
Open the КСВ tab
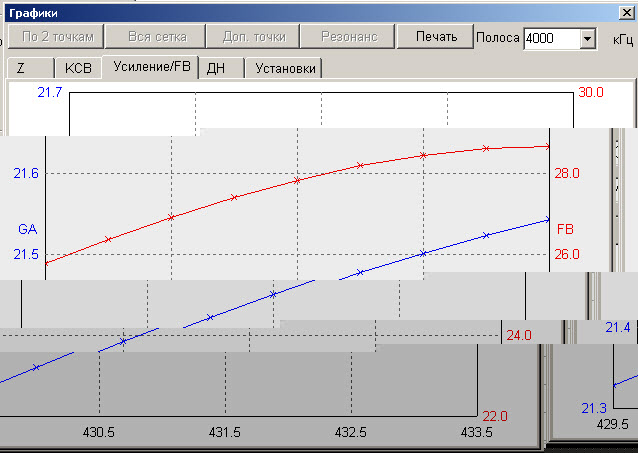tap(76, 68)
